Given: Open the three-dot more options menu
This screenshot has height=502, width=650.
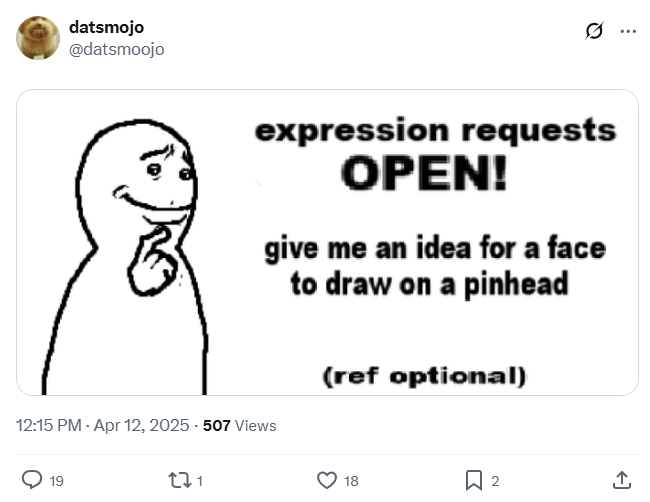Looking at the screenshot, I should pyautogui.click(x=628, y=31).
